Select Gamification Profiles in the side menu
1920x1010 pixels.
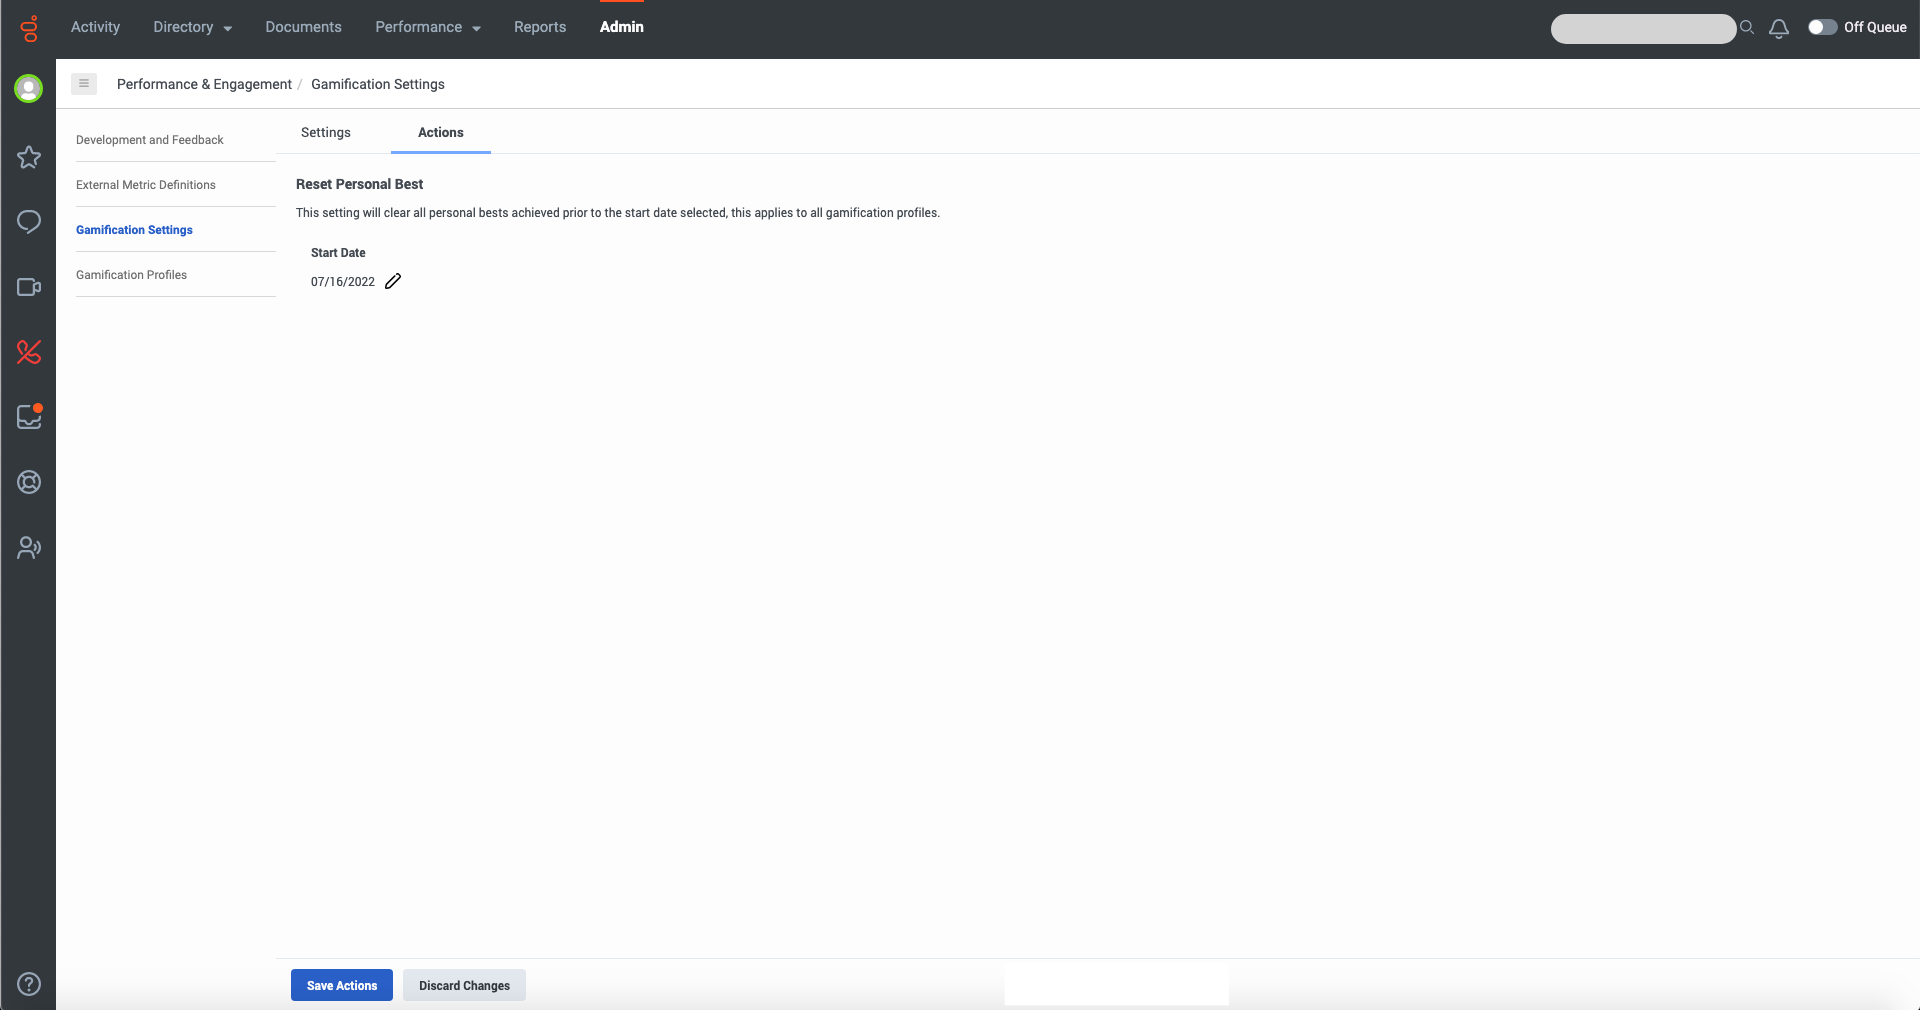point(131,275)
